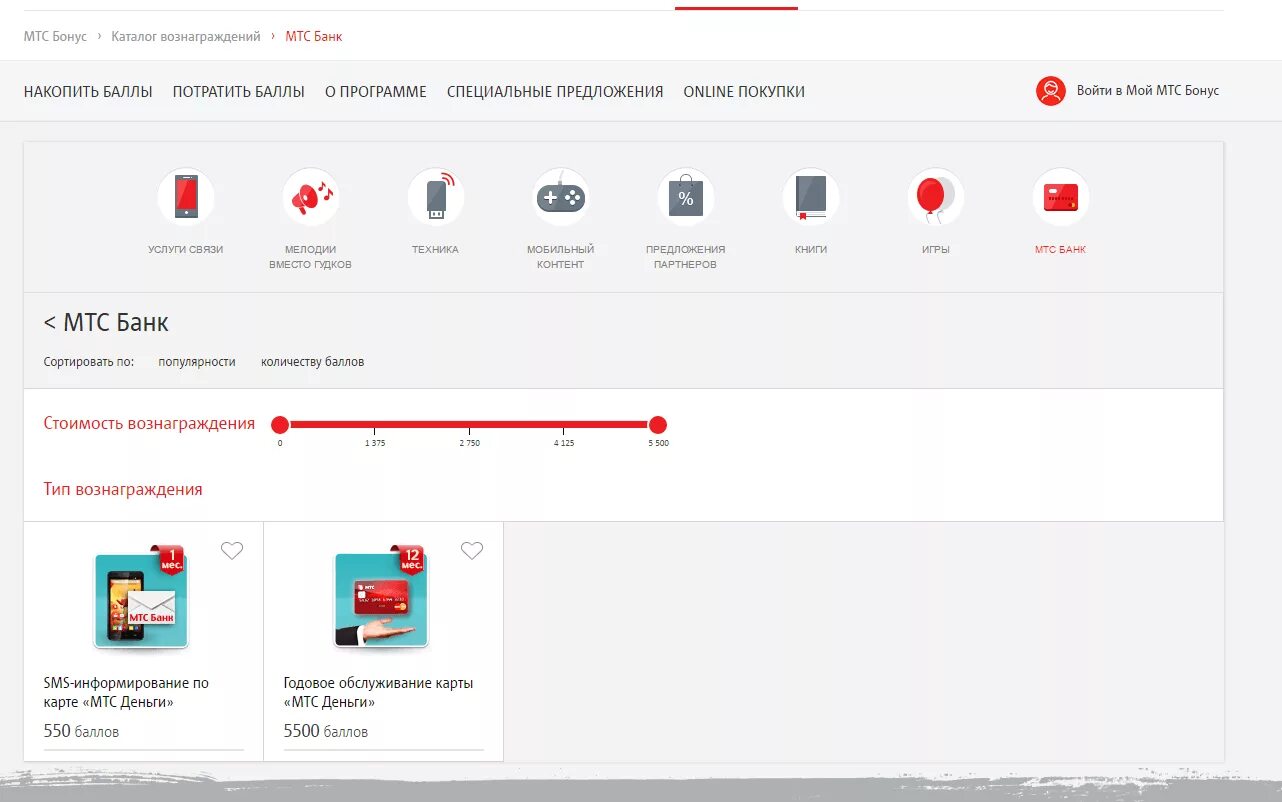This screenshot has width=1282, height=802.
Task: Select the Книги book icon
Action: [811, 196]
